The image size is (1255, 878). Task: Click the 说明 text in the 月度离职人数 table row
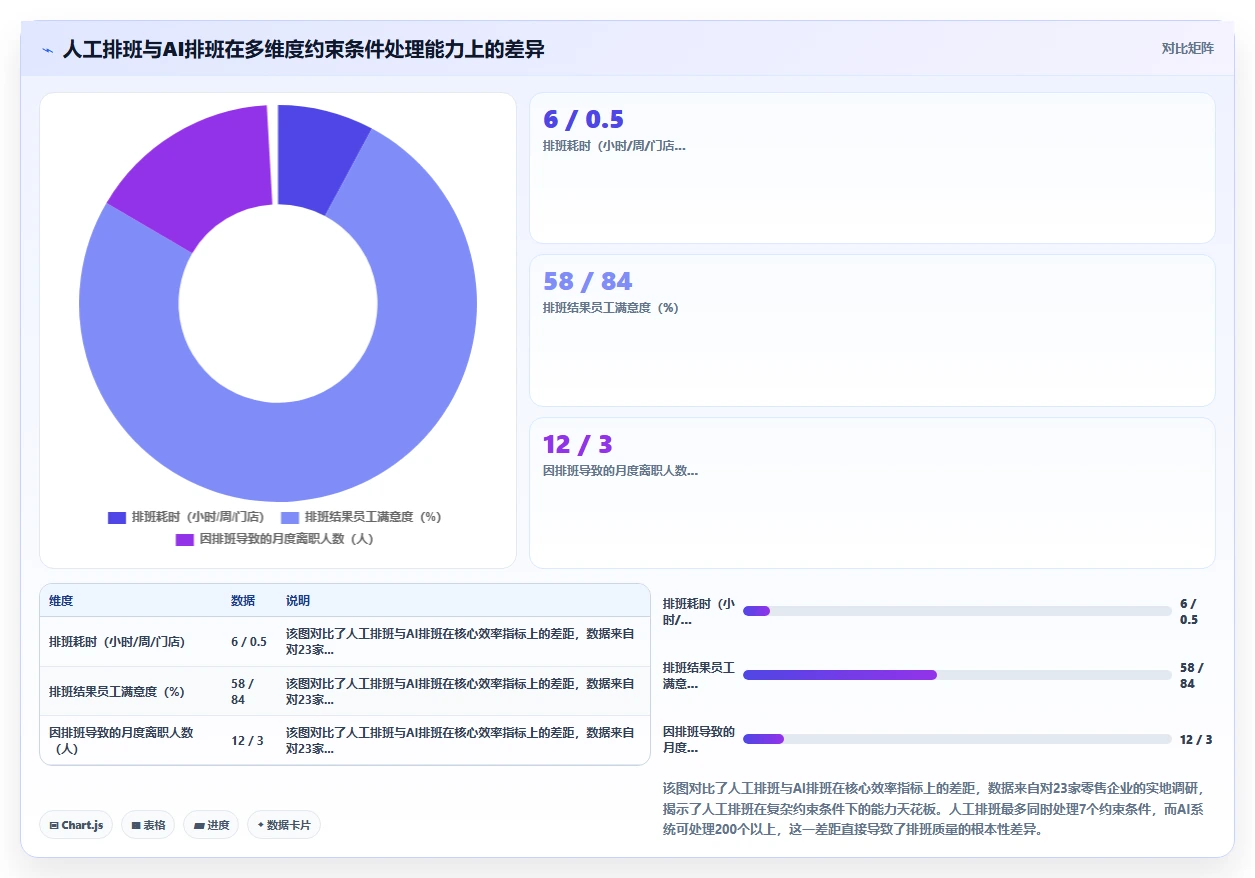(x=460, y=741)
